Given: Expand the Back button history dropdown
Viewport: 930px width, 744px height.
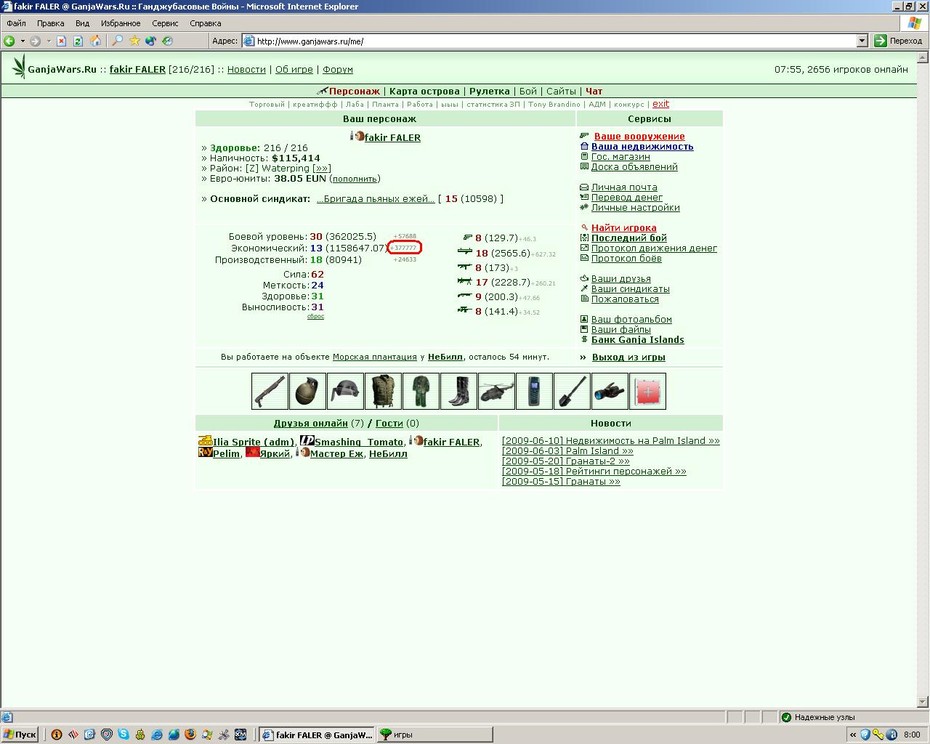Looking at the screenshot, I should click(x=23, y=41).
